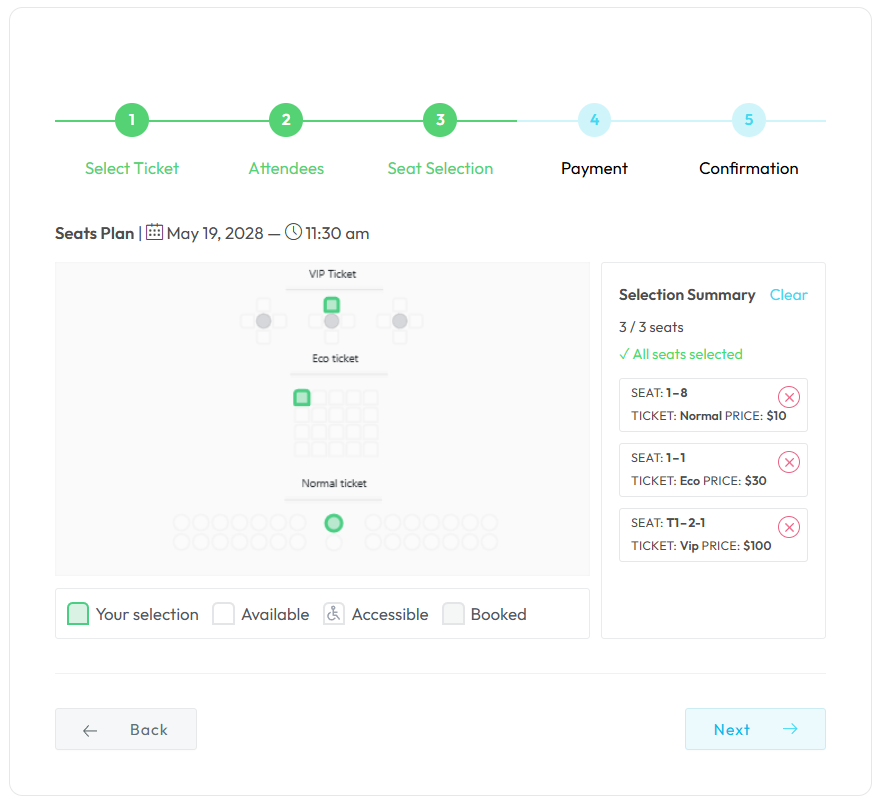Remove seat 1-8 Normal ticket
Viewport: 880px width, 802px height.
(789, 397)
